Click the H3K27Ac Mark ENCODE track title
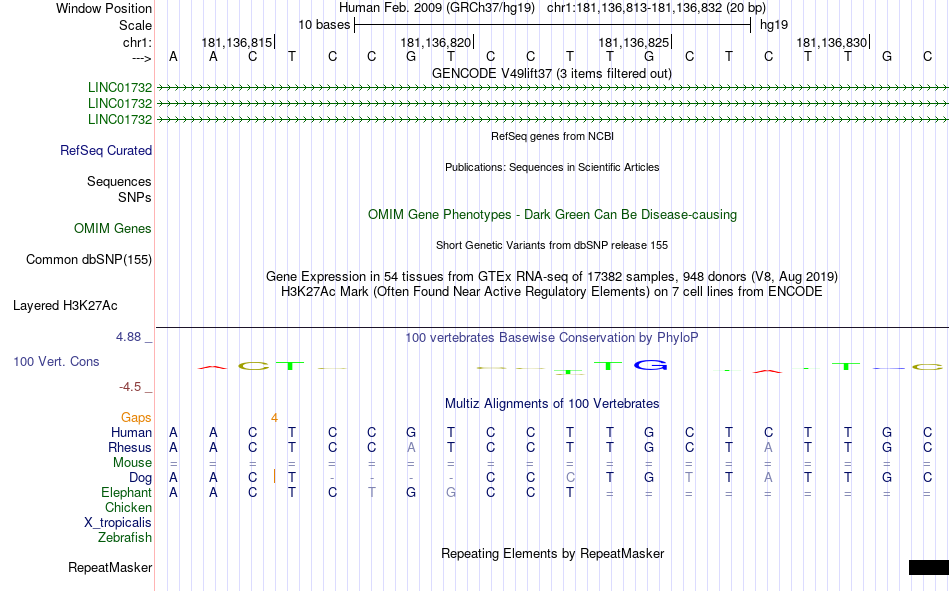This screenshot has width=950, height=591. point(552,292)
